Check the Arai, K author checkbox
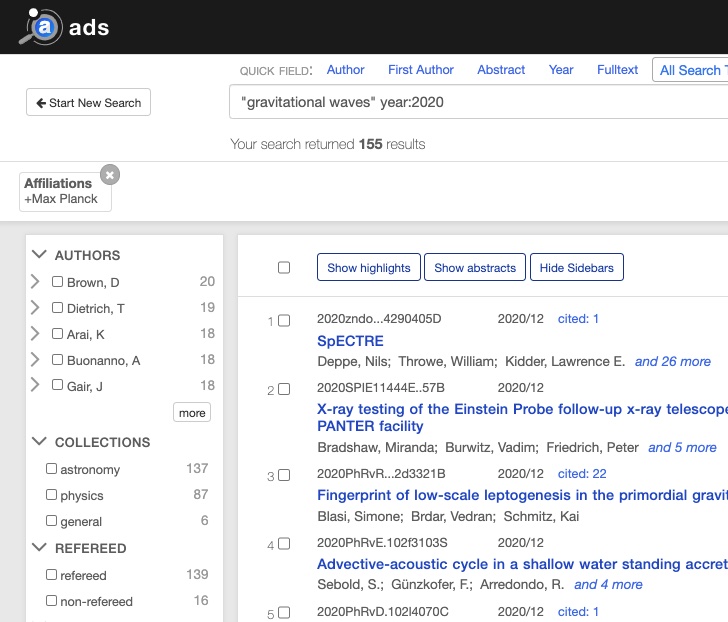 [58, 334]
